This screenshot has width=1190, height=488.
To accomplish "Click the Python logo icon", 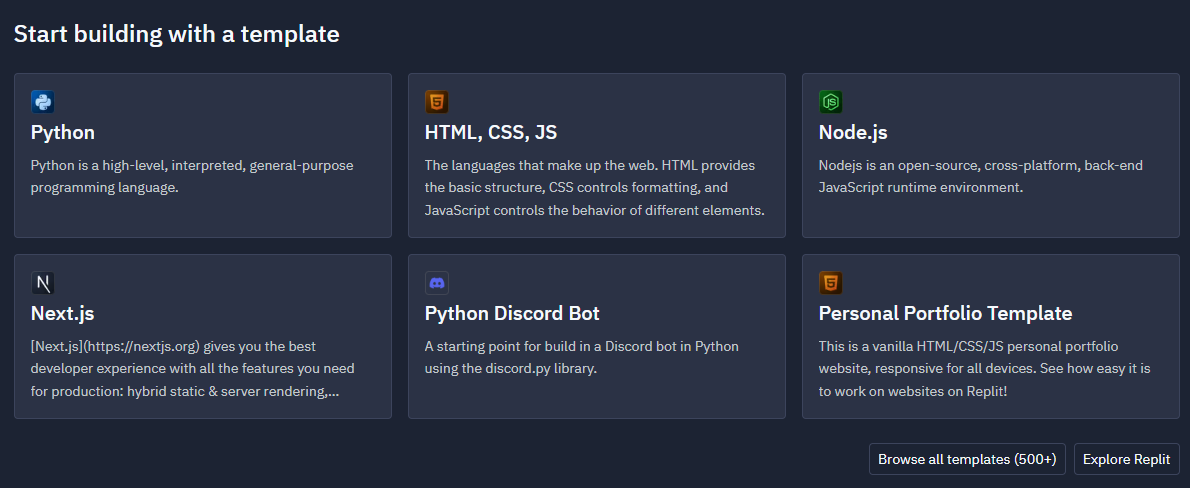I will [42, 102].
